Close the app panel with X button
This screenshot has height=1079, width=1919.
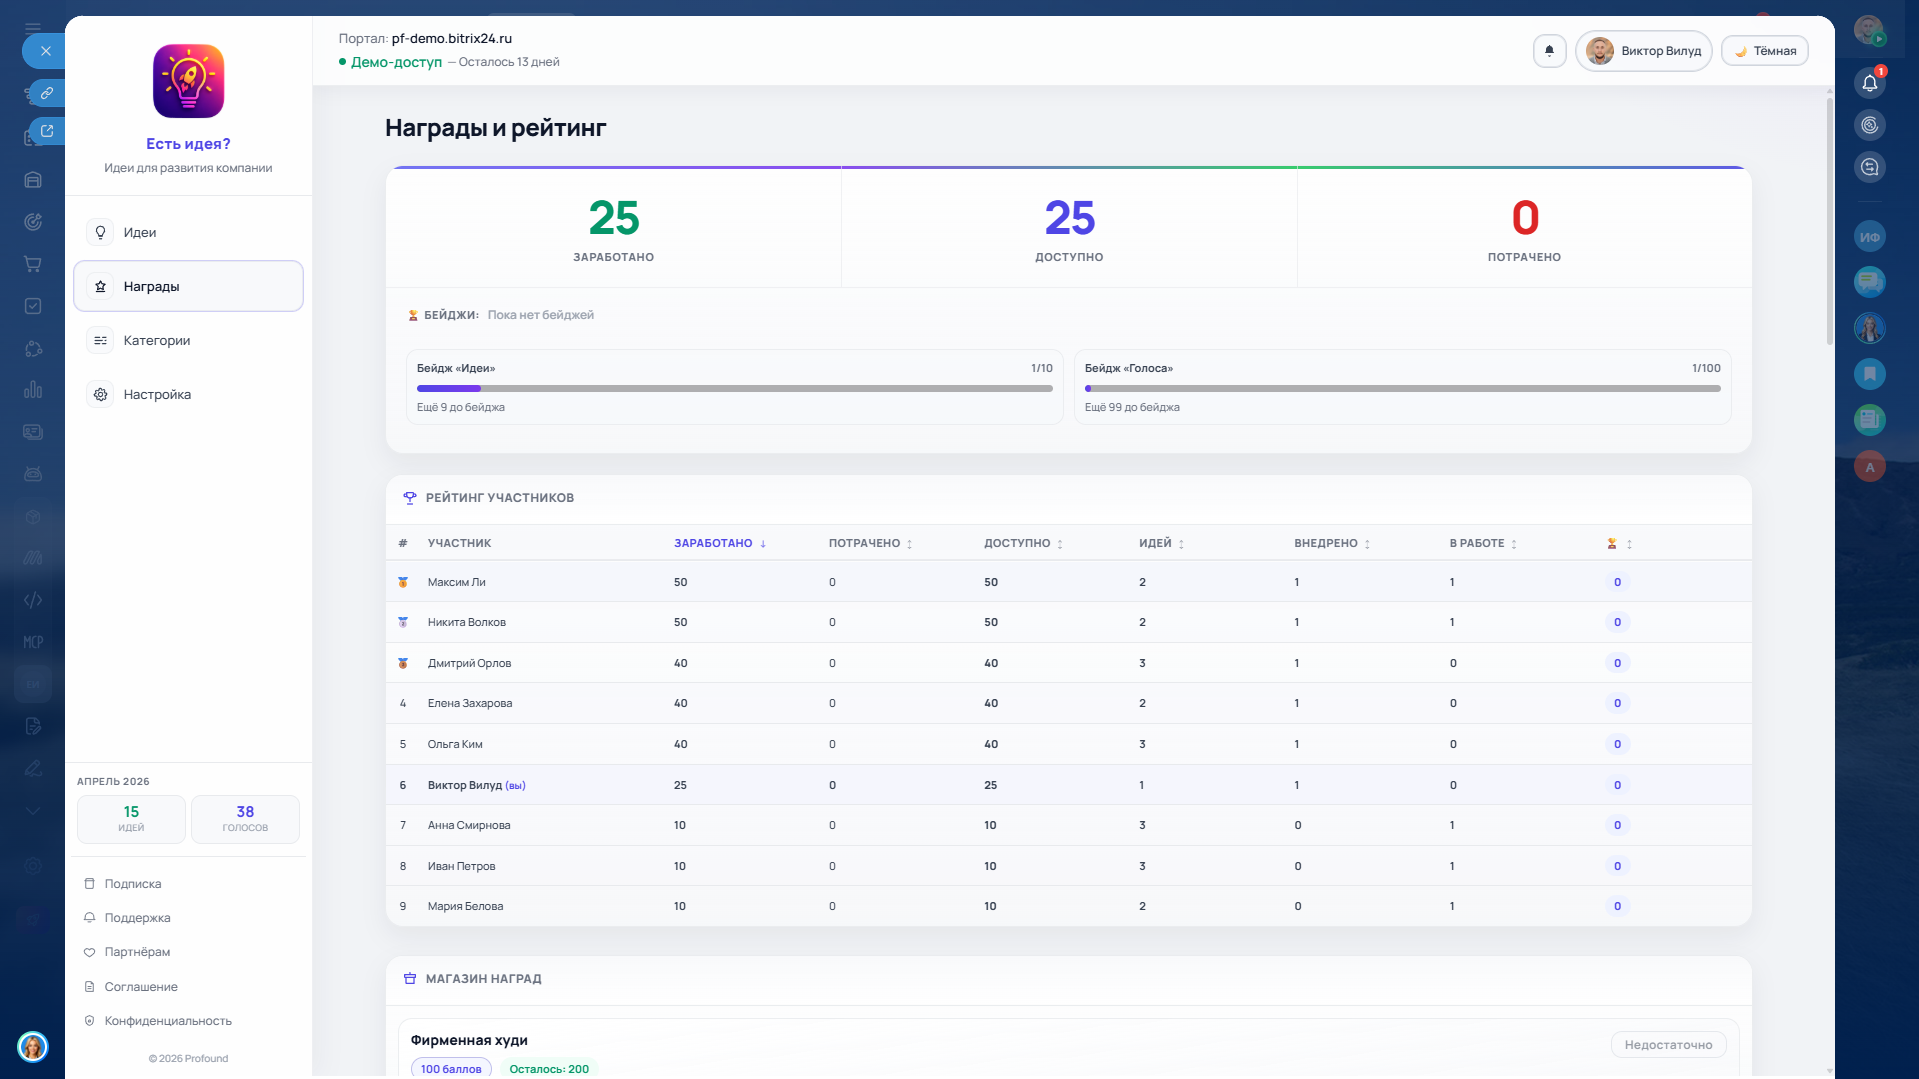(x=45, y=51)
